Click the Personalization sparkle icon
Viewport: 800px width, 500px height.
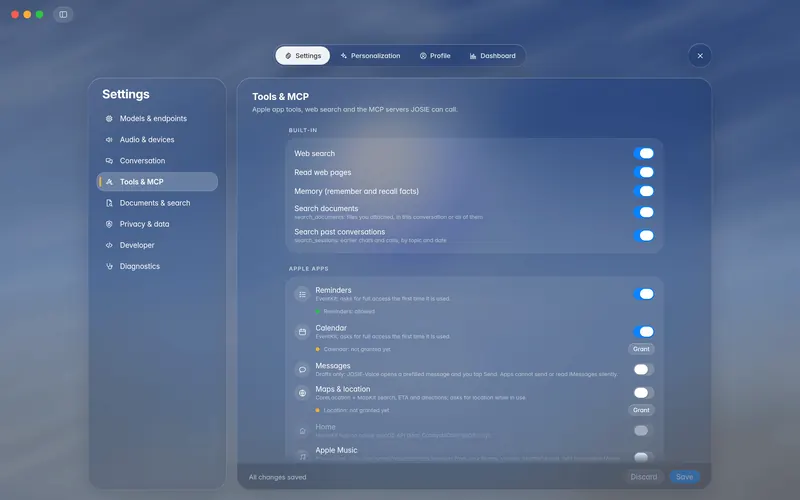pos(344,56)
